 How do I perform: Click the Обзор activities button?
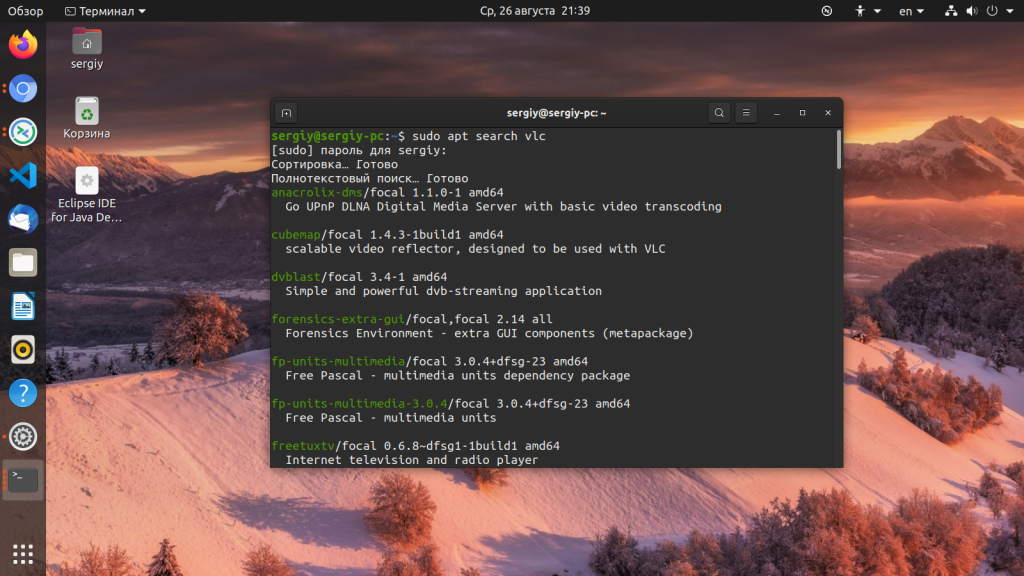[x=26, y=11]
